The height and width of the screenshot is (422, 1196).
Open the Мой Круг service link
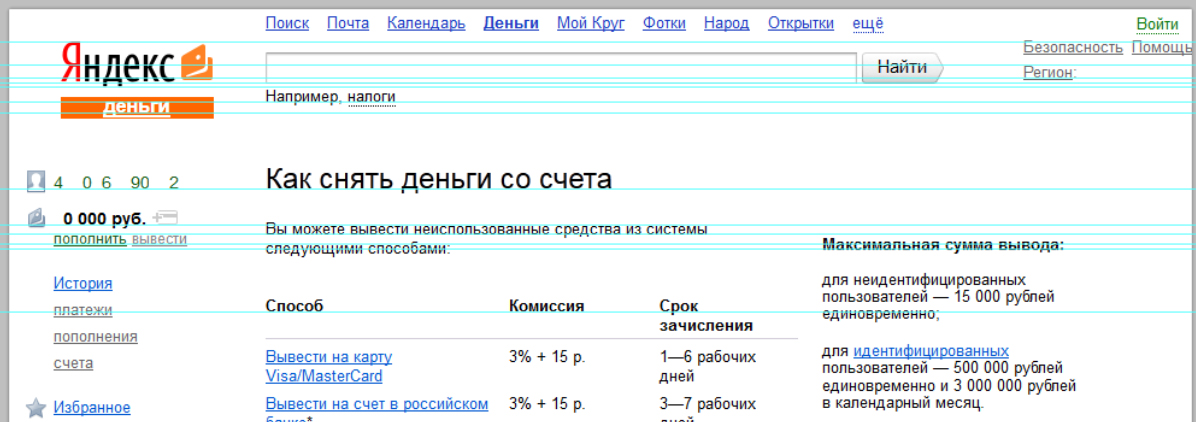pos(590,24)
